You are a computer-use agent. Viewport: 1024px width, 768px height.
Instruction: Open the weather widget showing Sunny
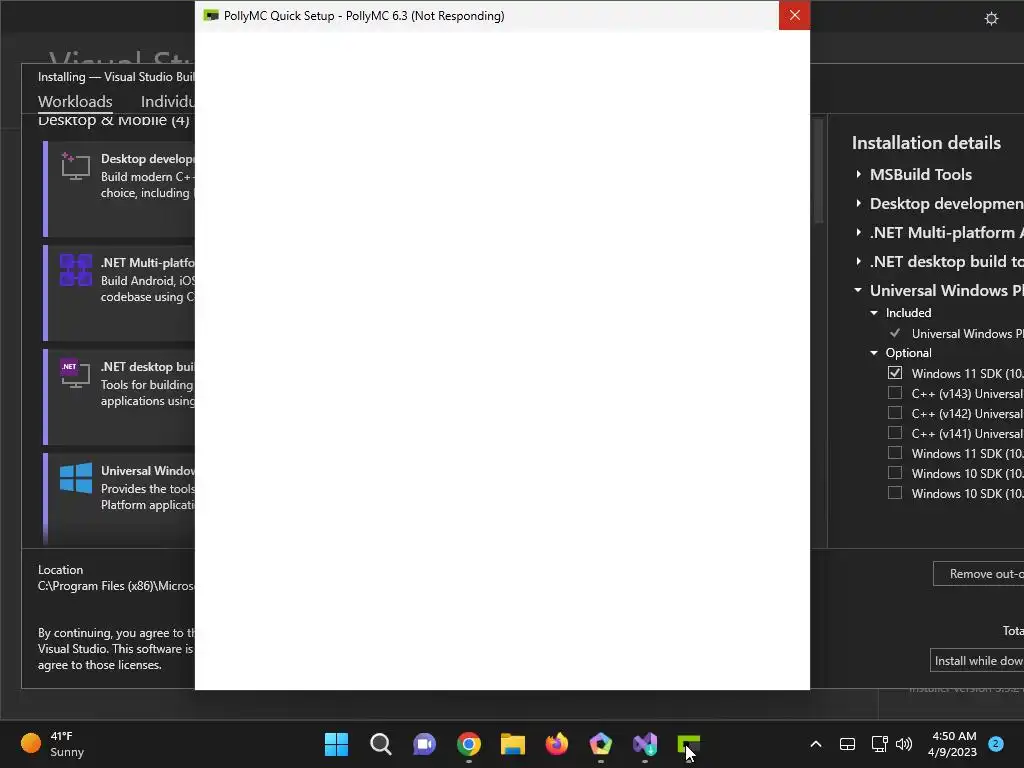52,744
